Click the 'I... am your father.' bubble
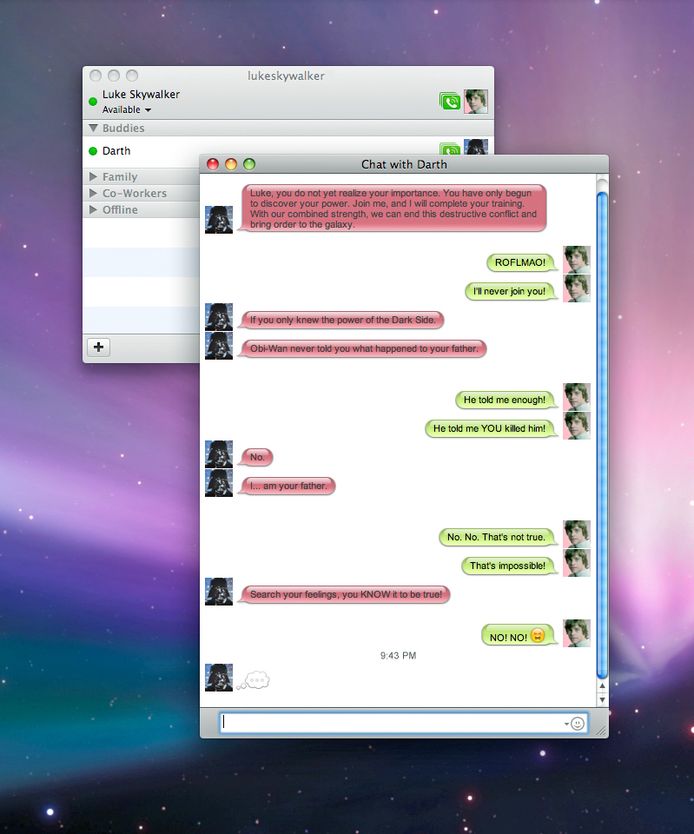This screenshot has height=834, width=694. pos(288,486)
